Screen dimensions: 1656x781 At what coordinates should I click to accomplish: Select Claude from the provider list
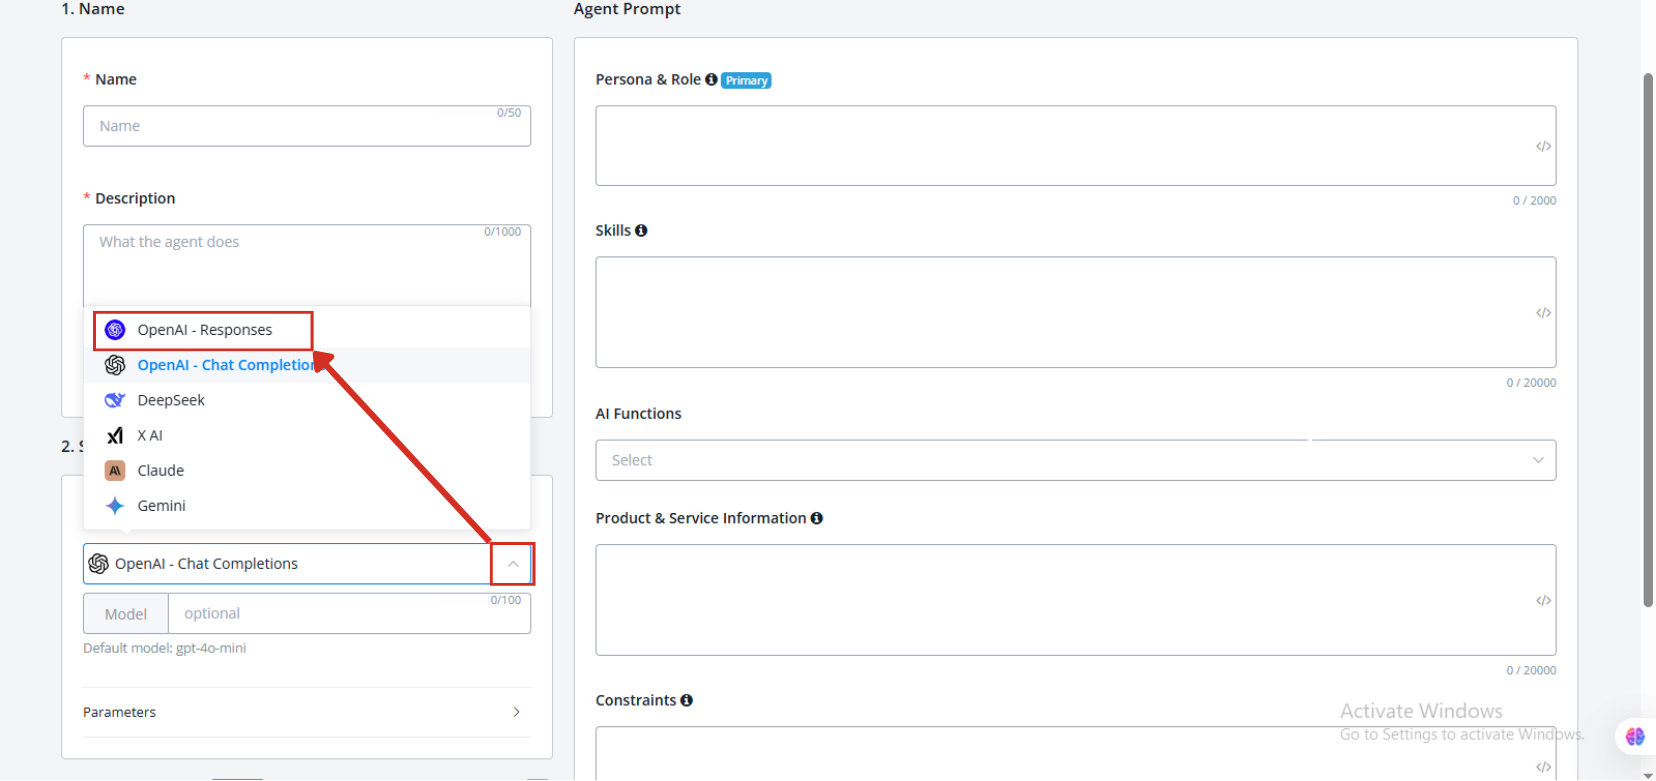point(160,471)
